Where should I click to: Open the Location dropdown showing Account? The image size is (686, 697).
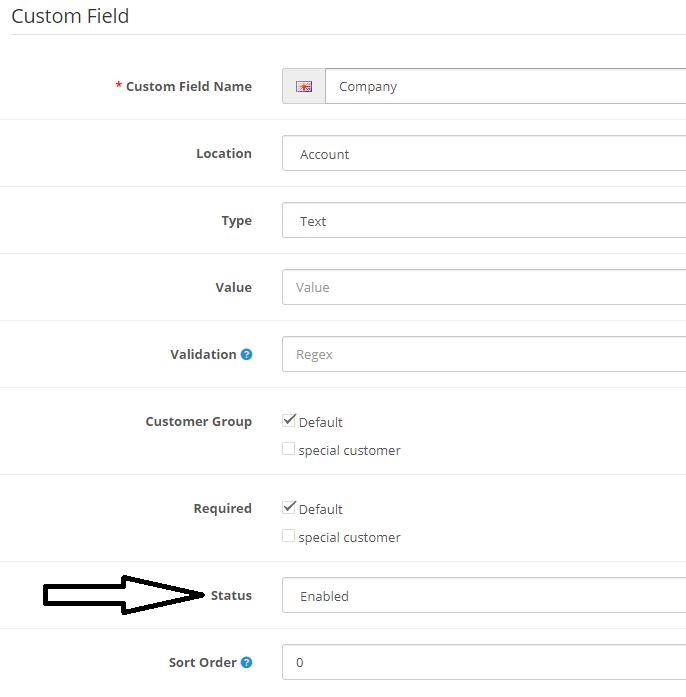coord(484,153)
